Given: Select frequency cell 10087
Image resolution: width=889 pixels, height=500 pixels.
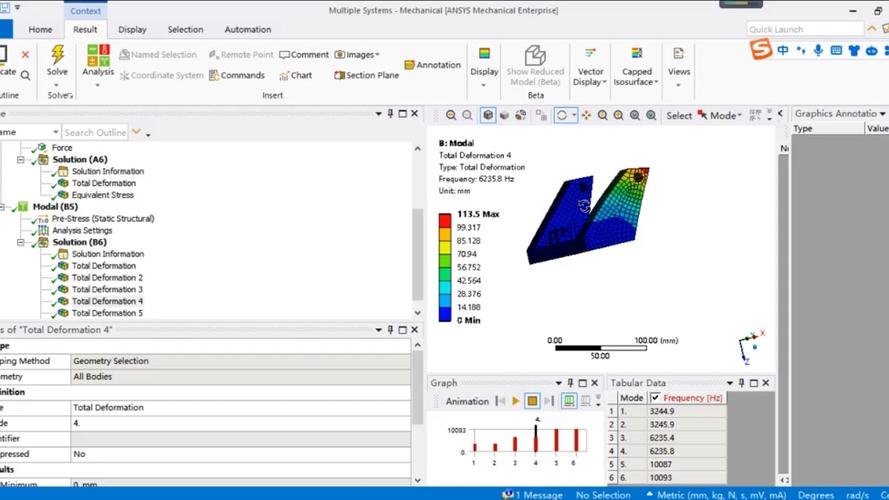Looking at the screenshot, I should [x=687, y=465].
